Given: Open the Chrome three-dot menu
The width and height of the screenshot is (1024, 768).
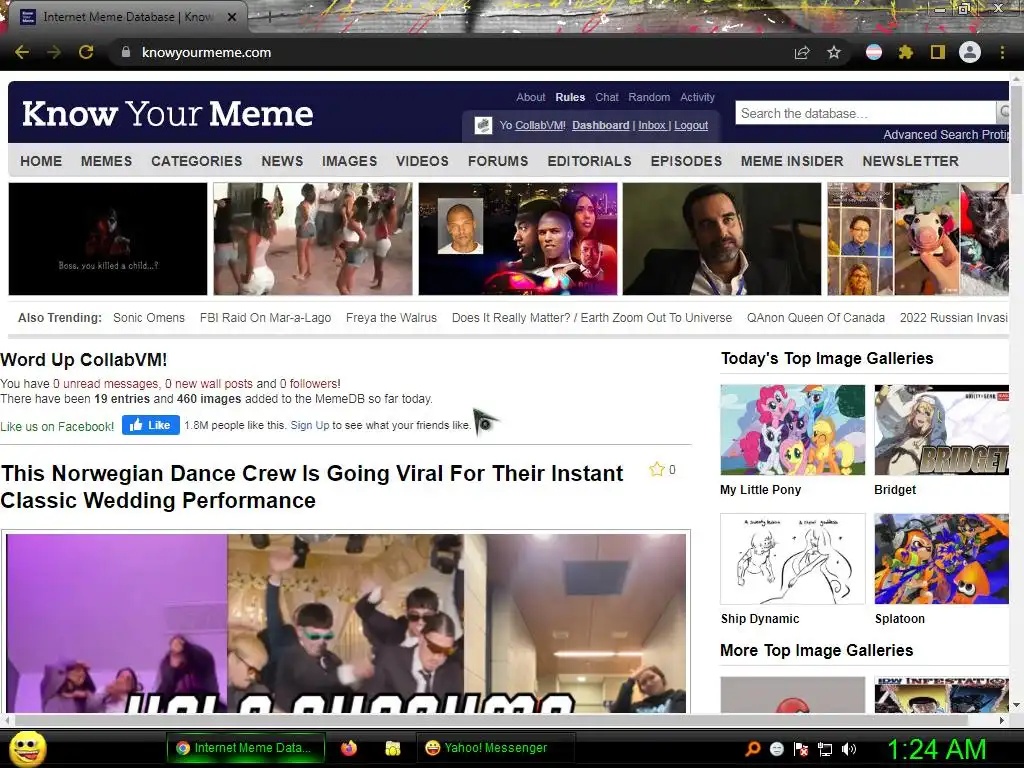Looking at the screenshot, I should point(1002,52).
